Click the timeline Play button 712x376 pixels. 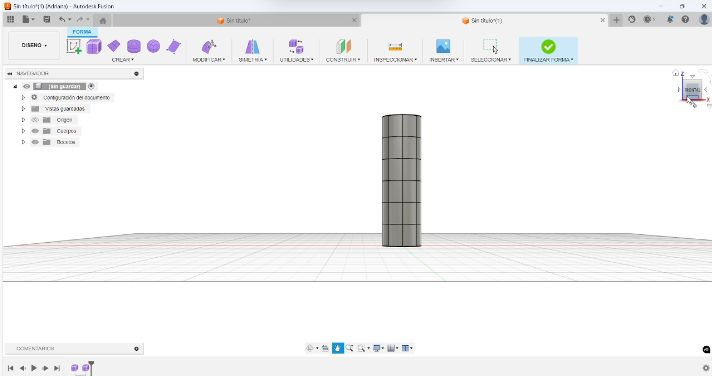pyautogui.click(x=34, y=368)
